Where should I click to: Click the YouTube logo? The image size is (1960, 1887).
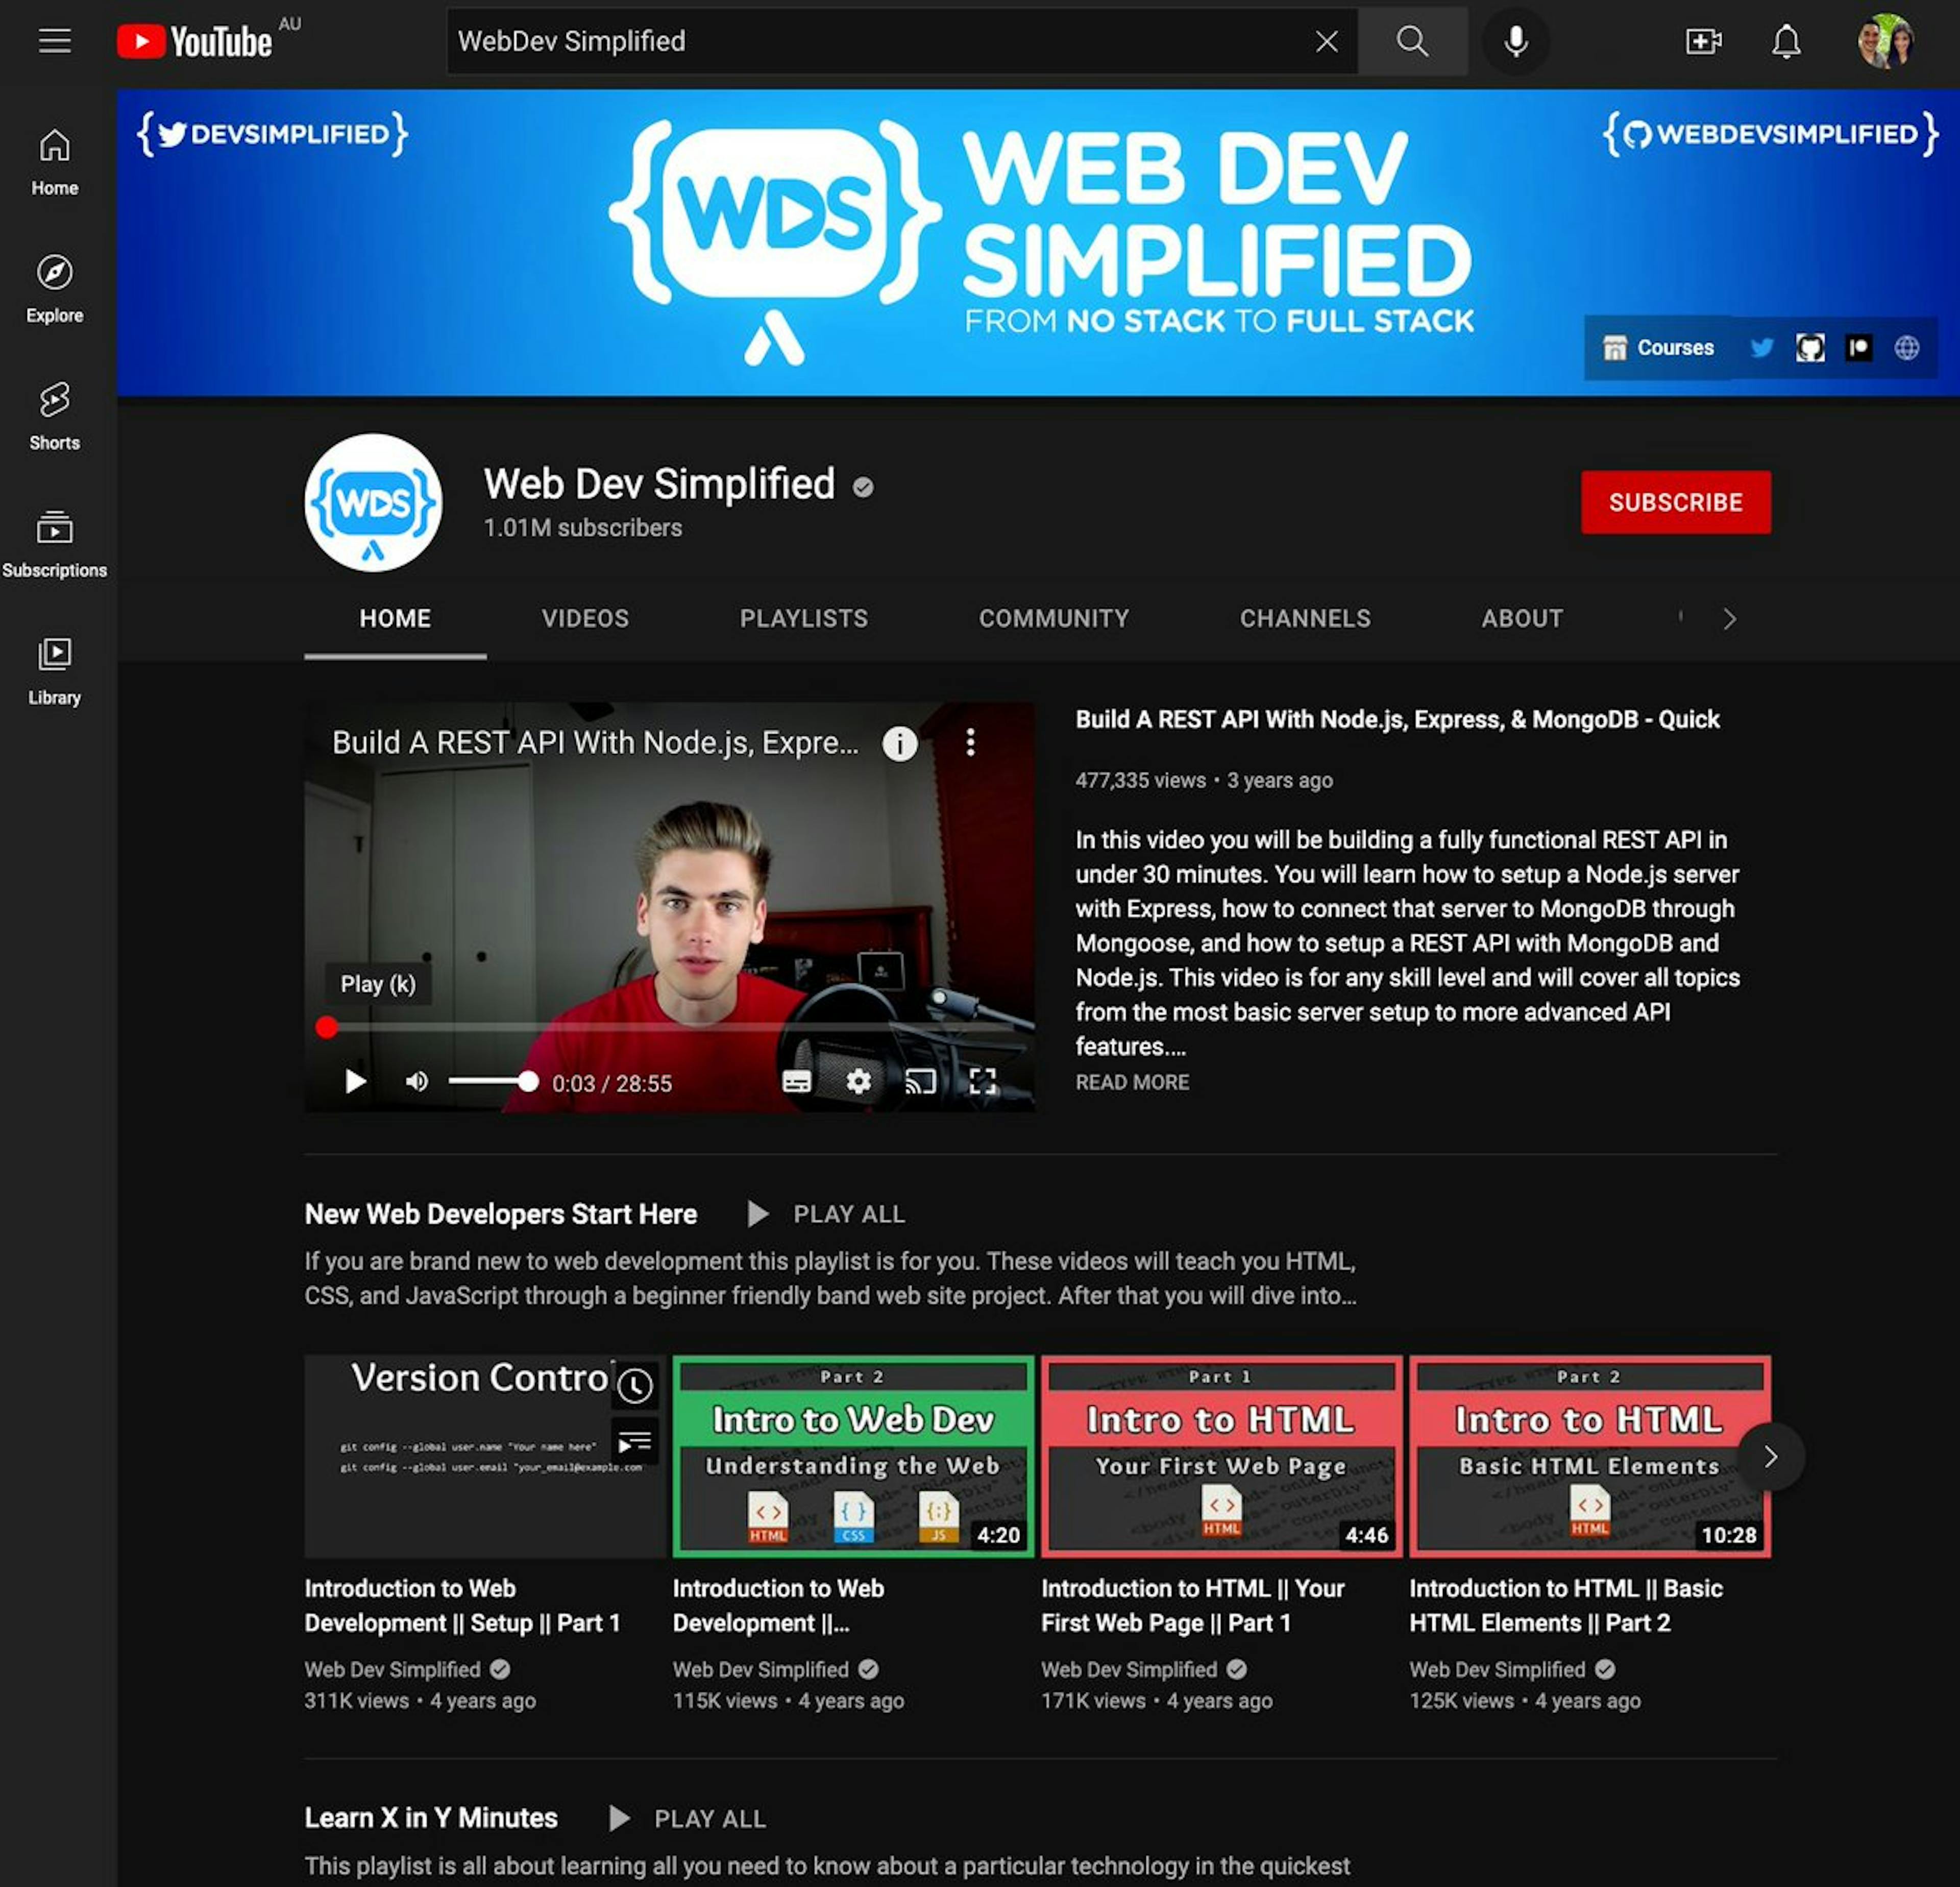[x=194, y=41]
